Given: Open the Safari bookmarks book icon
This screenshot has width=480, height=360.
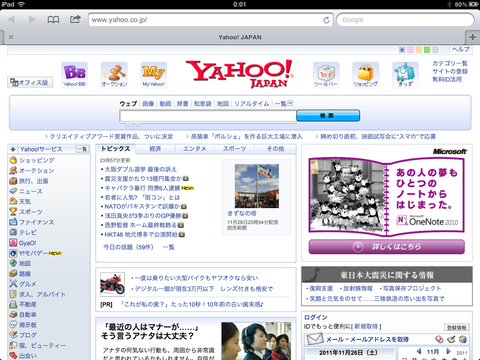Looking at the screenshot, I should tap(53, 20).
